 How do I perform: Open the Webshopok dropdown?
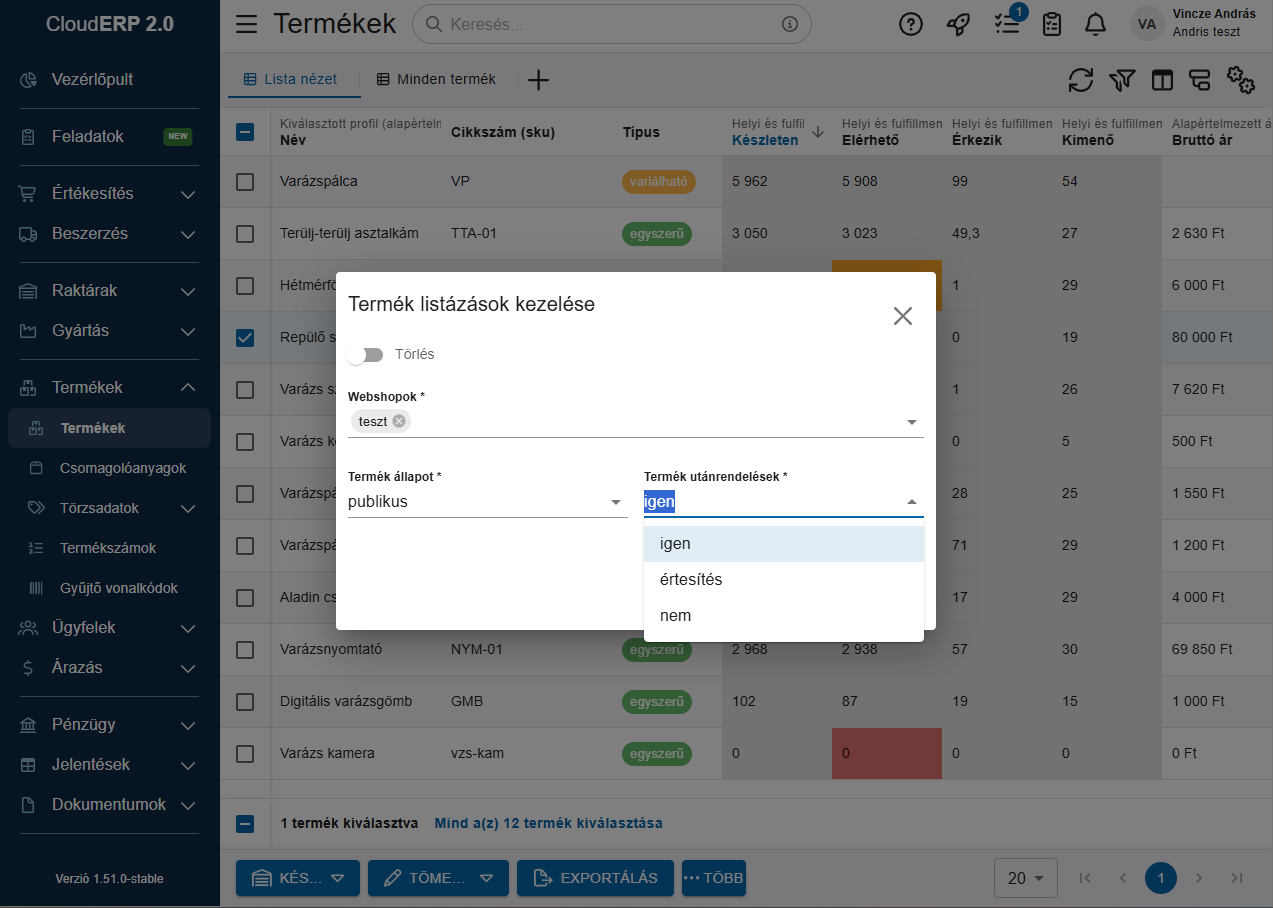point(911,422)
